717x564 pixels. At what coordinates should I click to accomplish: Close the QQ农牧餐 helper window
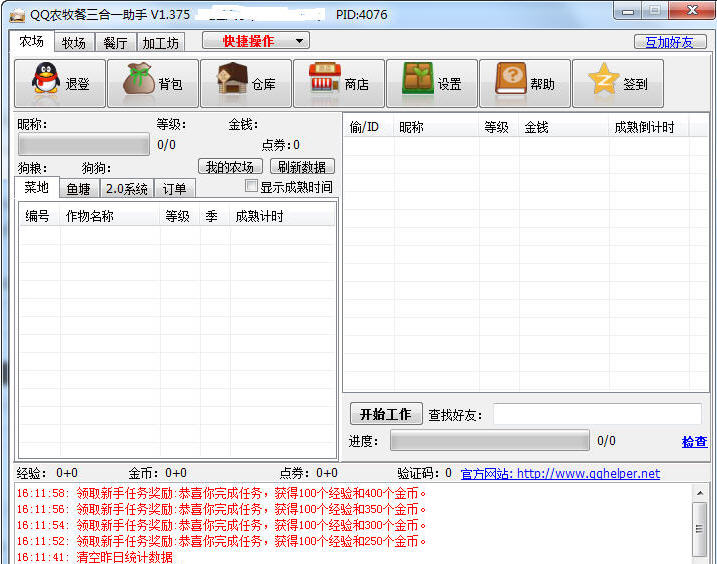tap(692, 11)
